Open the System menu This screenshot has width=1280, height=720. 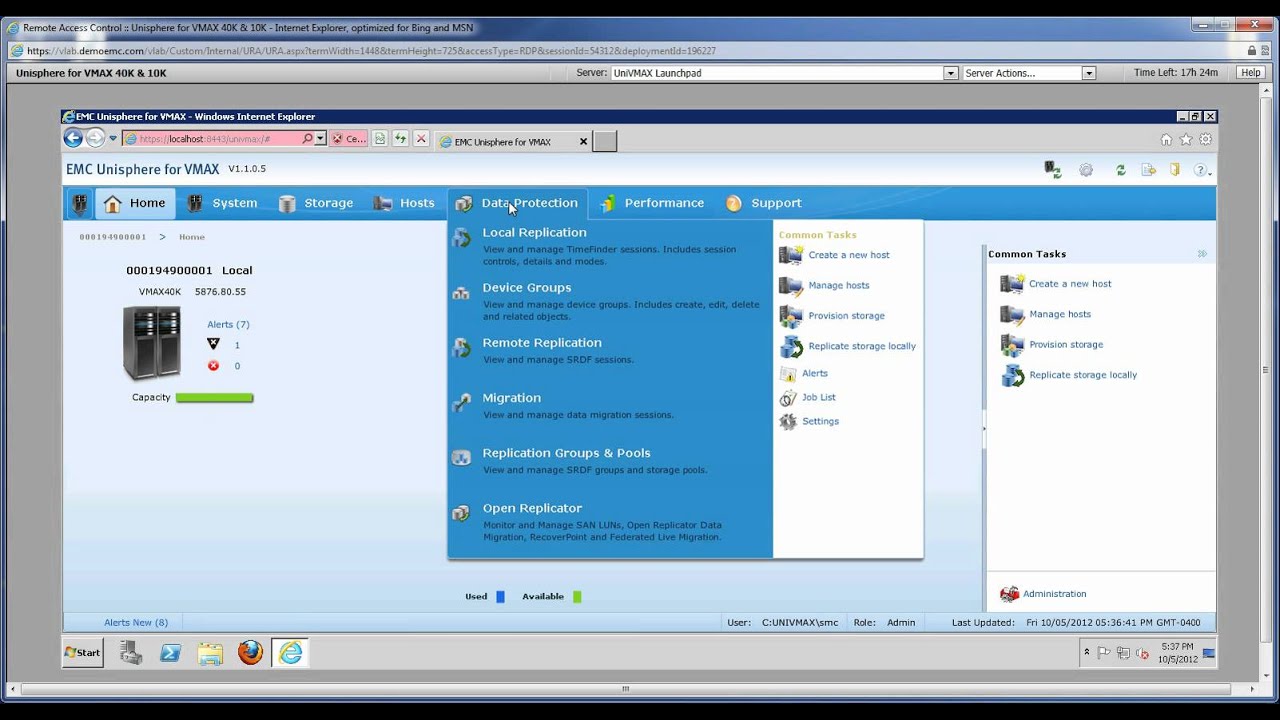223,203
